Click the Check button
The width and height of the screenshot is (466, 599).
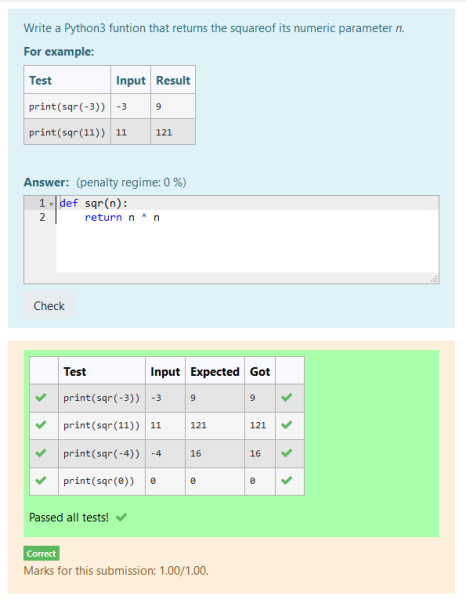[49, 306]
